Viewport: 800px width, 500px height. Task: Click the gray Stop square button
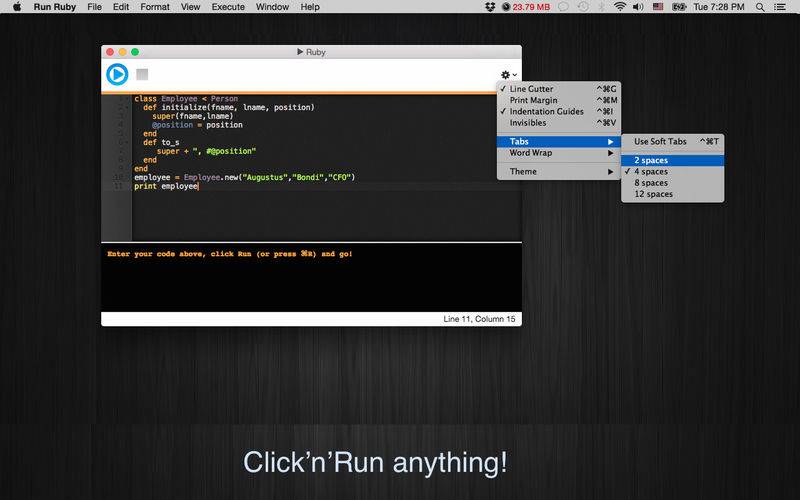(x=142, y=74)
